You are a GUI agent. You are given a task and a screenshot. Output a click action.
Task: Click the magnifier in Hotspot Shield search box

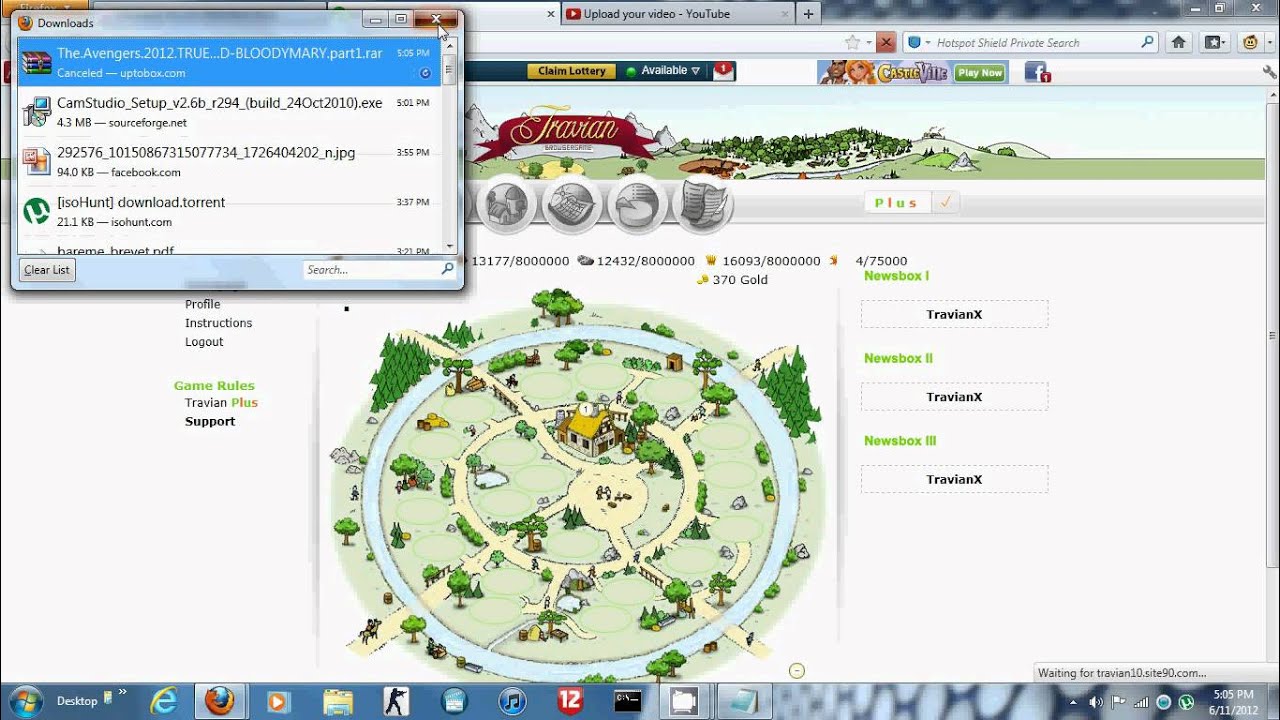point(1147,42)
